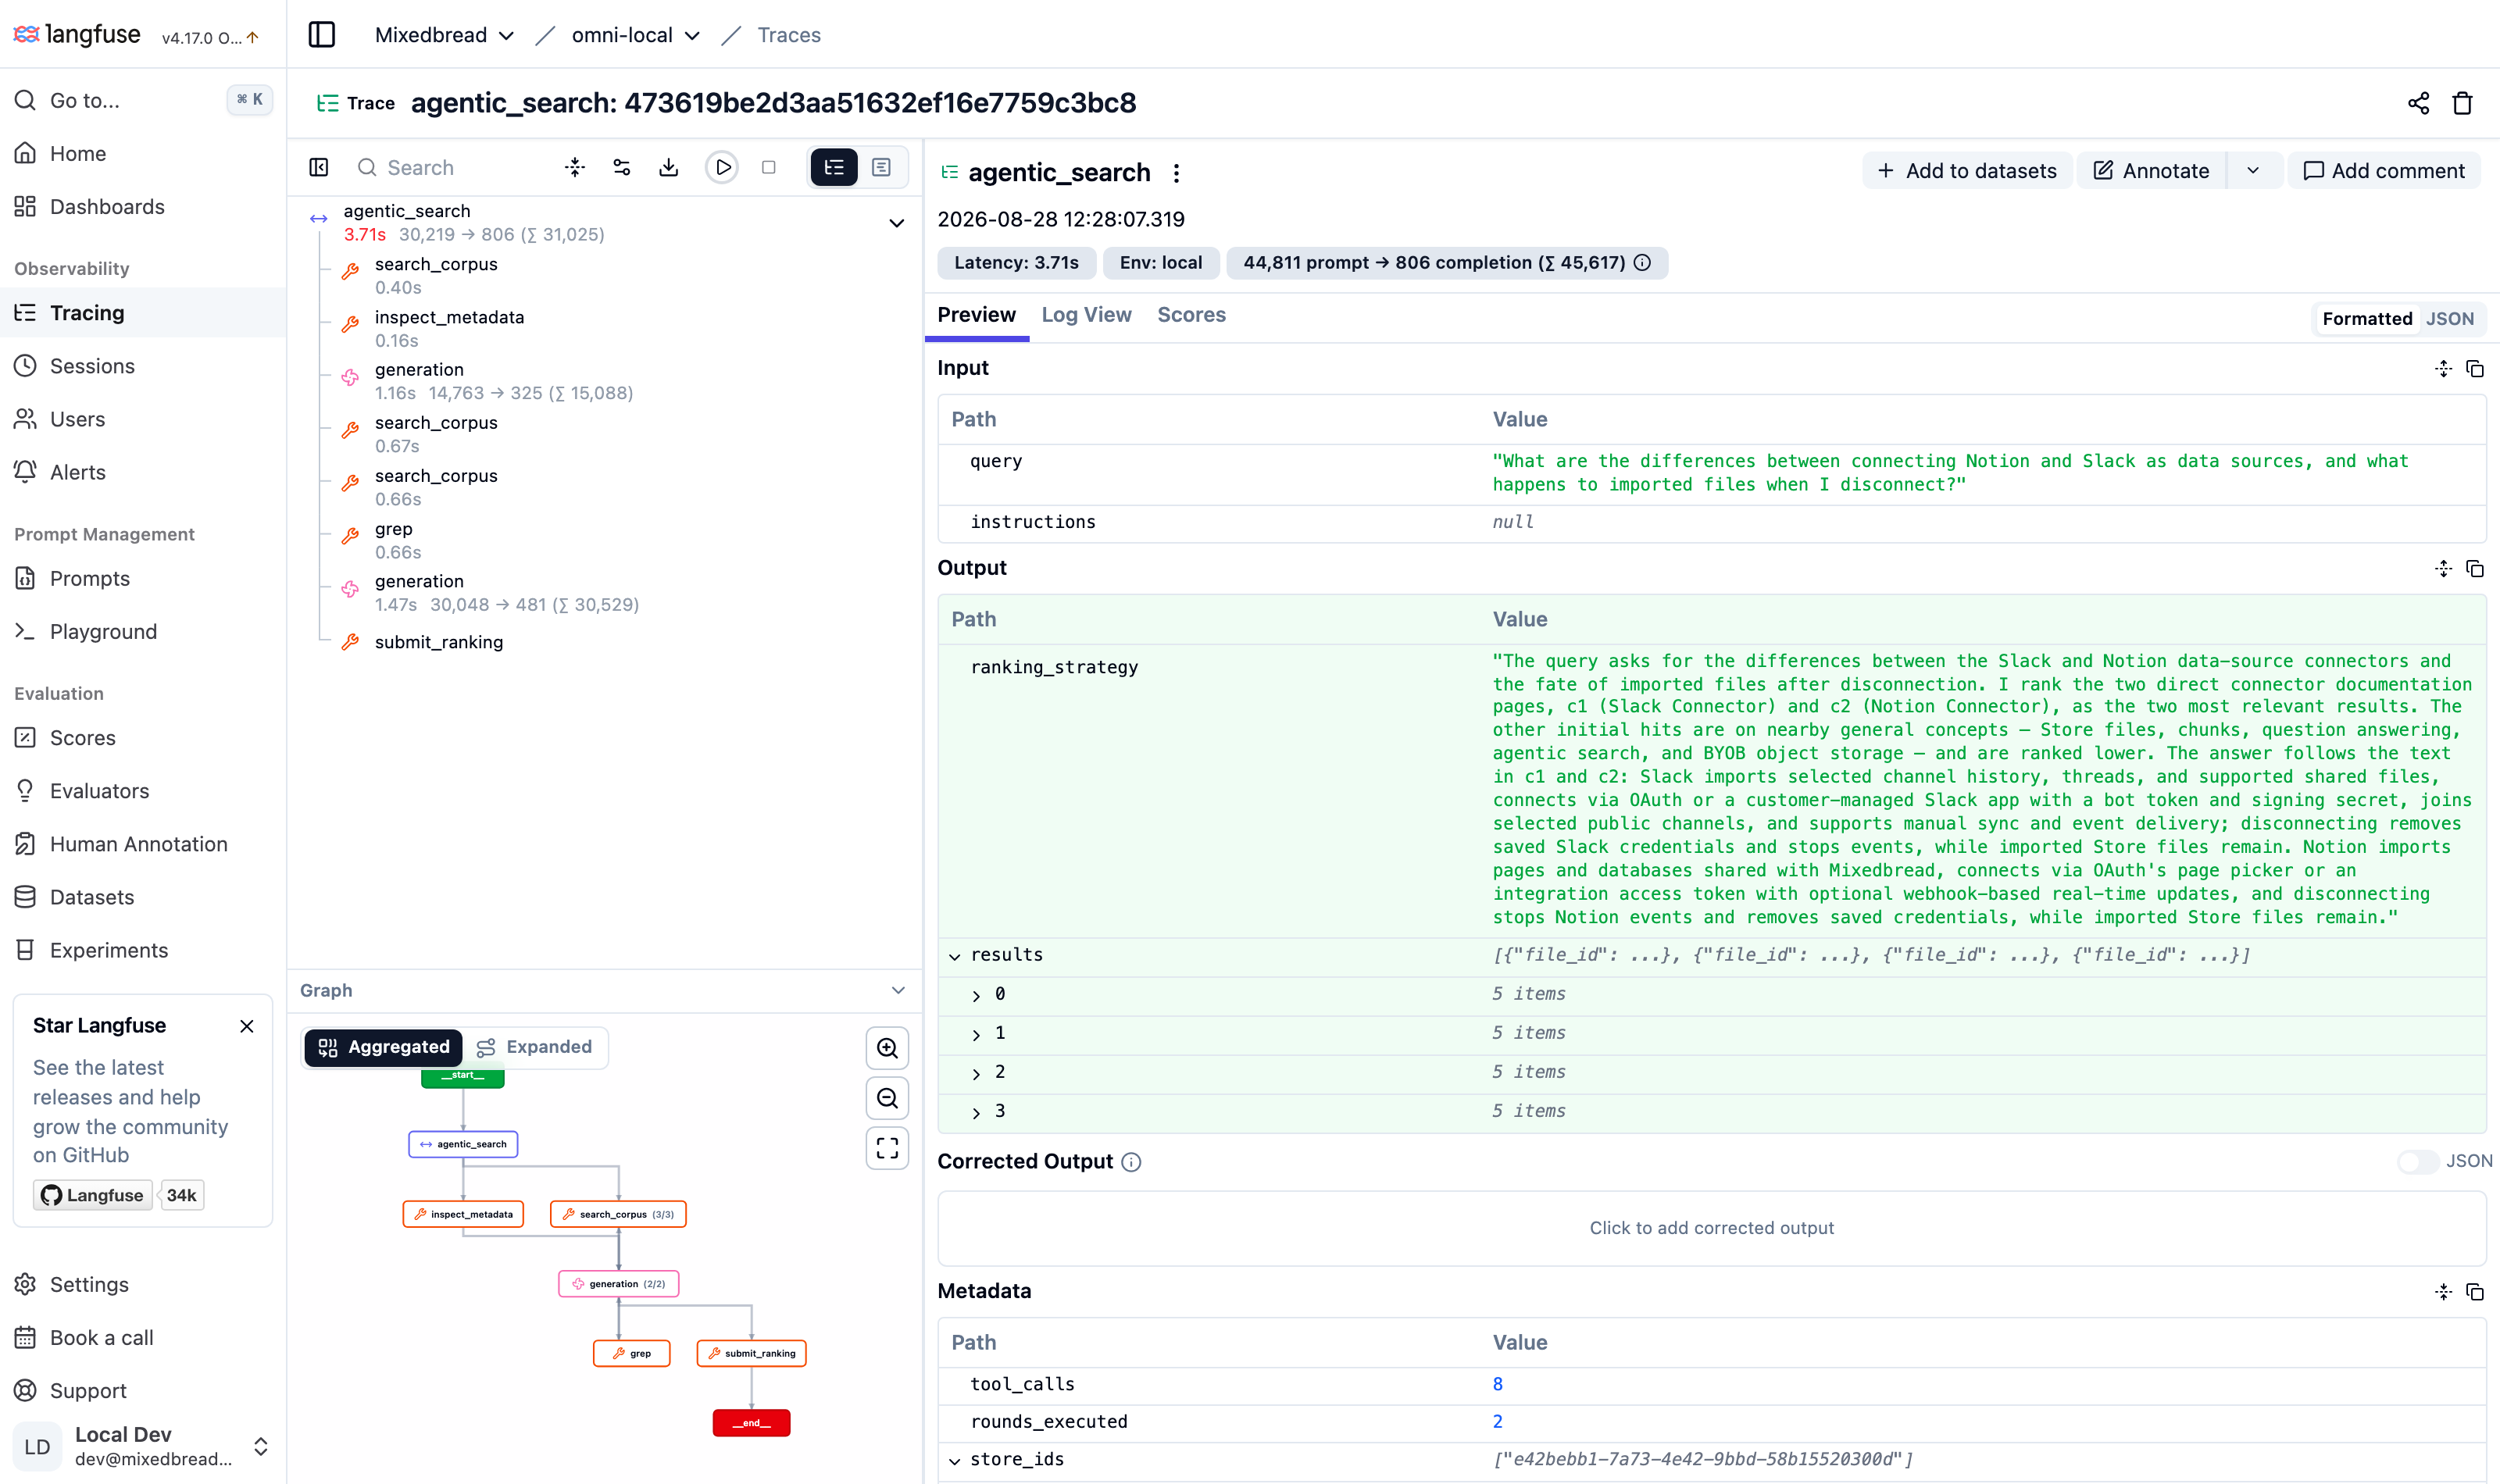Open Datasets in sidebar

(143, 897)
